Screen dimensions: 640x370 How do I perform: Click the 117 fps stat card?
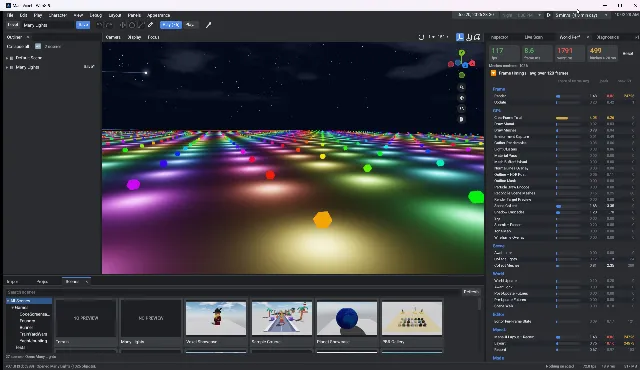(x=504, y=53)
